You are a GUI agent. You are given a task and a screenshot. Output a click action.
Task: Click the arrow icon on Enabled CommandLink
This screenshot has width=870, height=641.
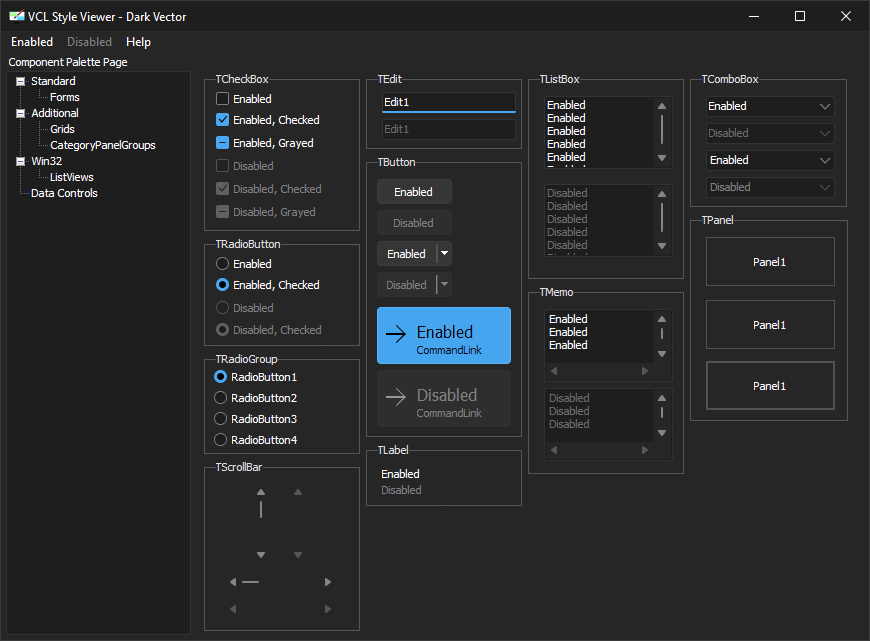point(396,334)
